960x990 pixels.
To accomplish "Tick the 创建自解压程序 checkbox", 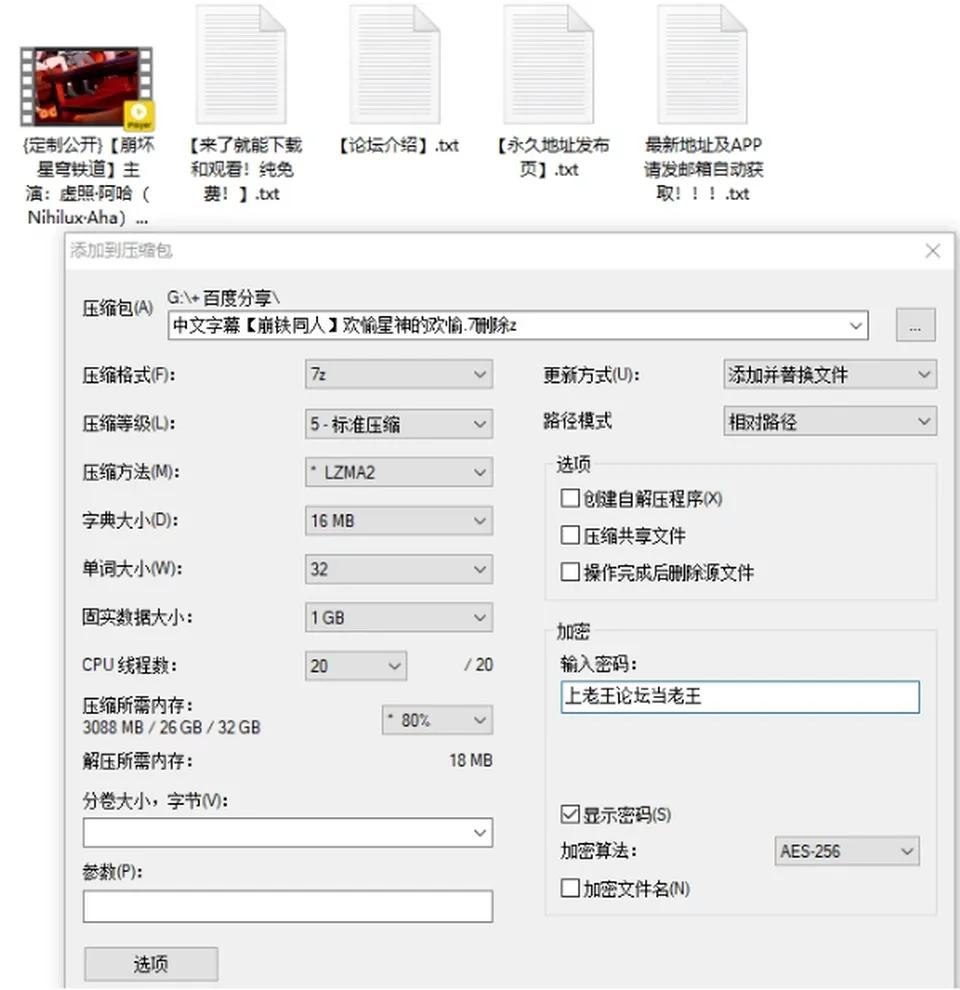I will click(x=570, y=498).
